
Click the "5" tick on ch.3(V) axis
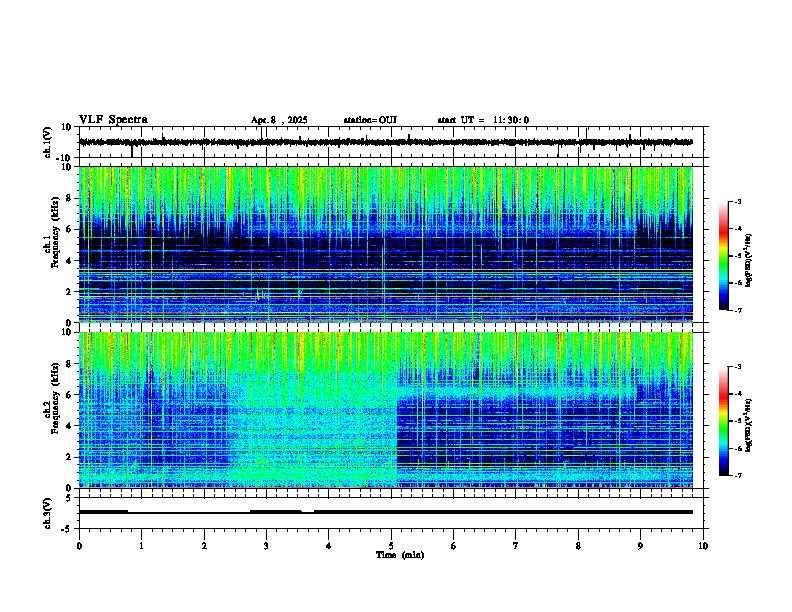tap(69, 498)
